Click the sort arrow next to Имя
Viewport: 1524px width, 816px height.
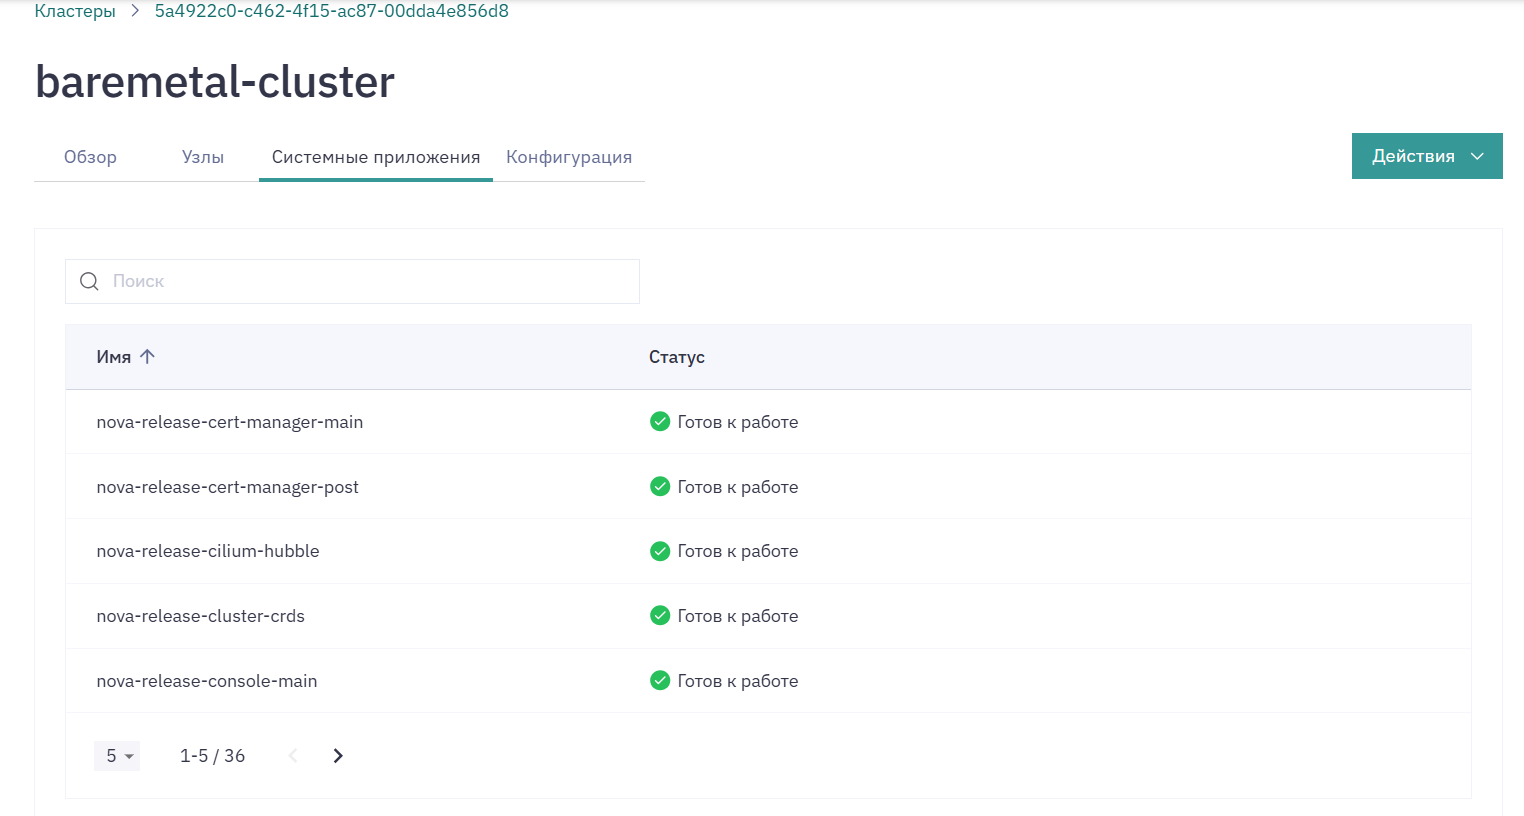tap(147, 356)
